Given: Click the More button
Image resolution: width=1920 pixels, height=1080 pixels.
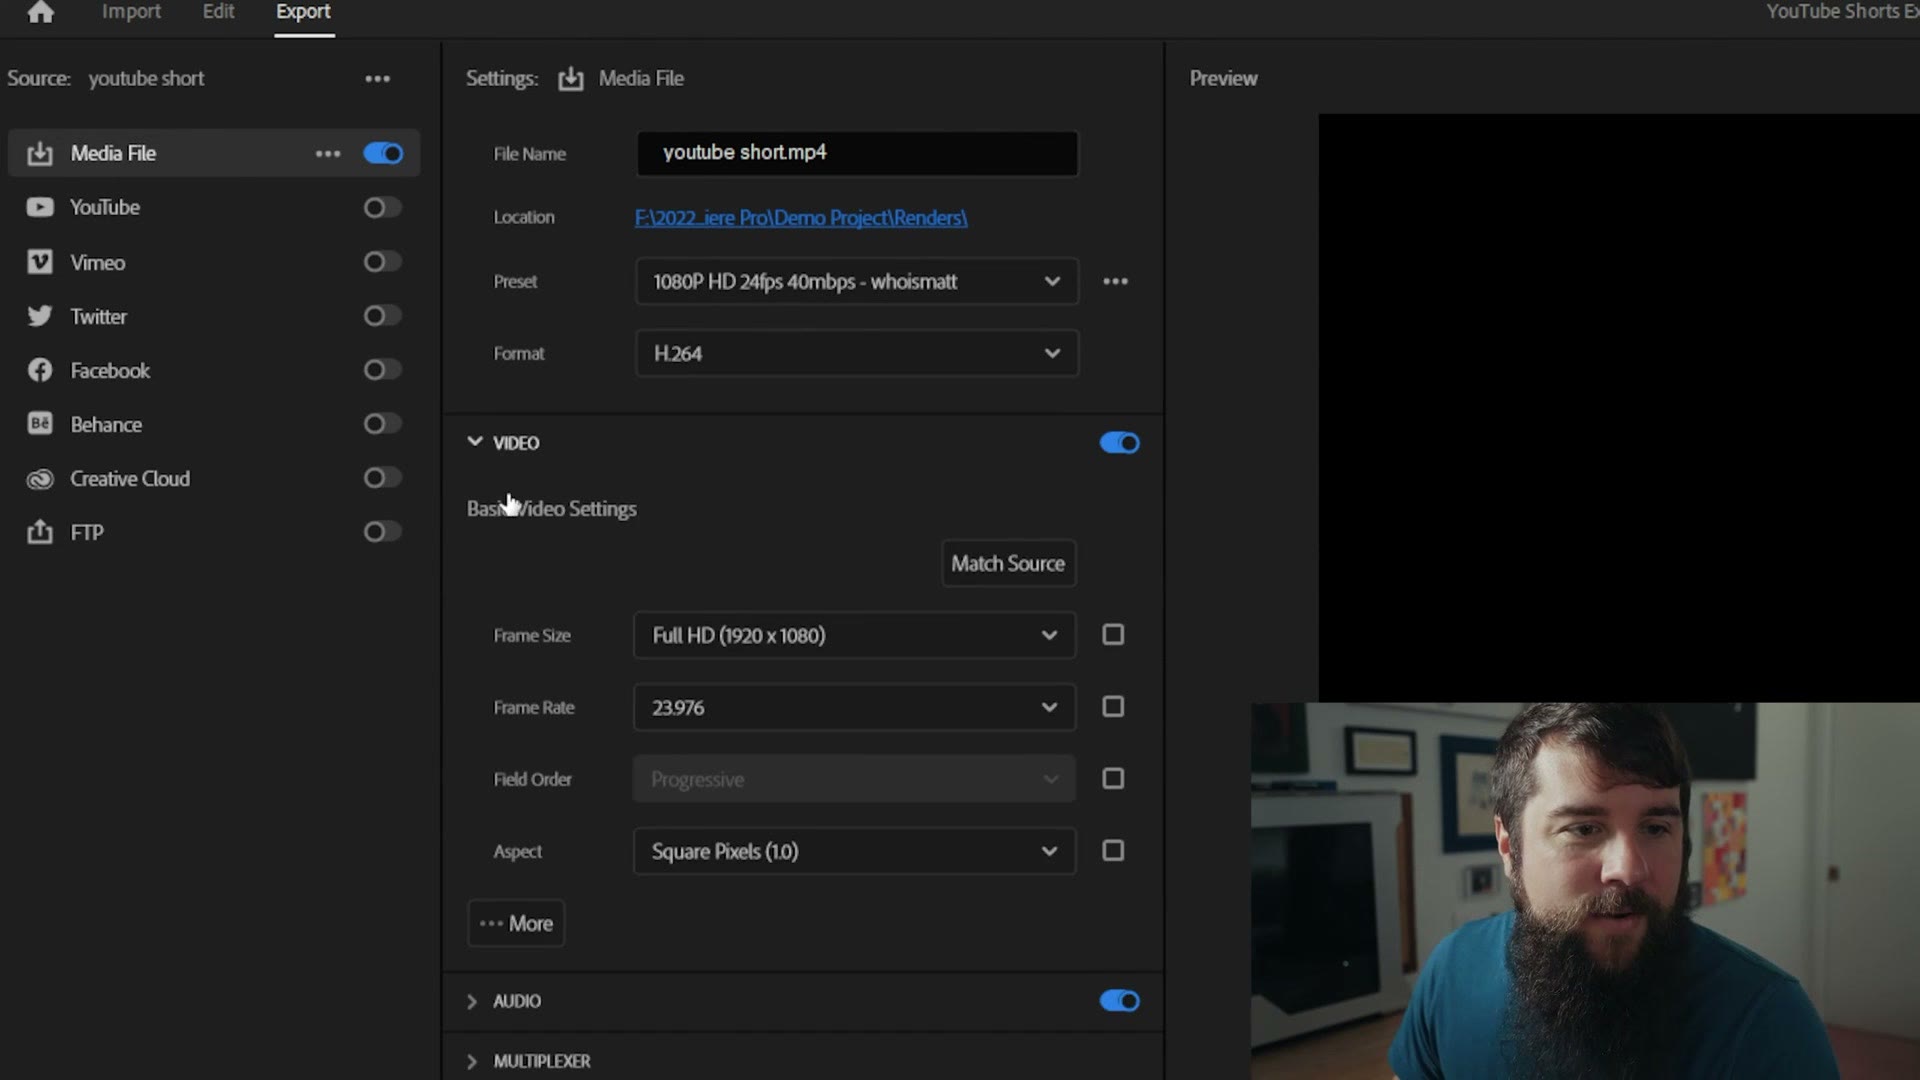Looking at the screenshot, I should pyautogui.click(x=516, y=923).
